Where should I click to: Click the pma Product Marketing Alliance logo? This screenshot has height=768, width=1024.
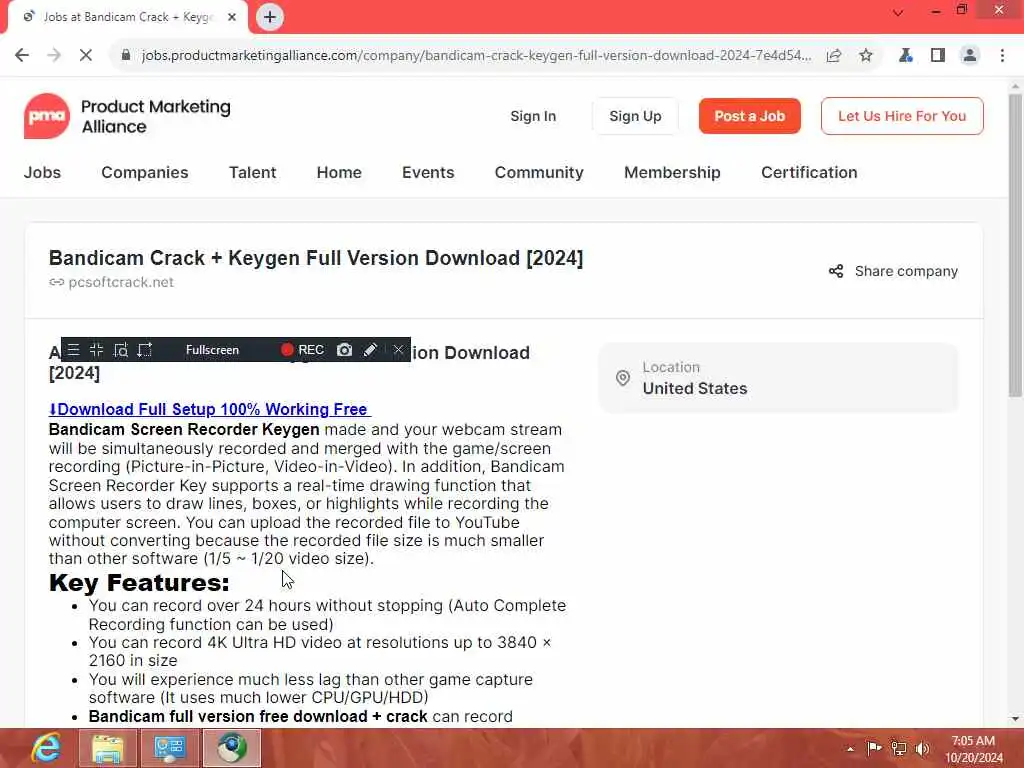127,116
